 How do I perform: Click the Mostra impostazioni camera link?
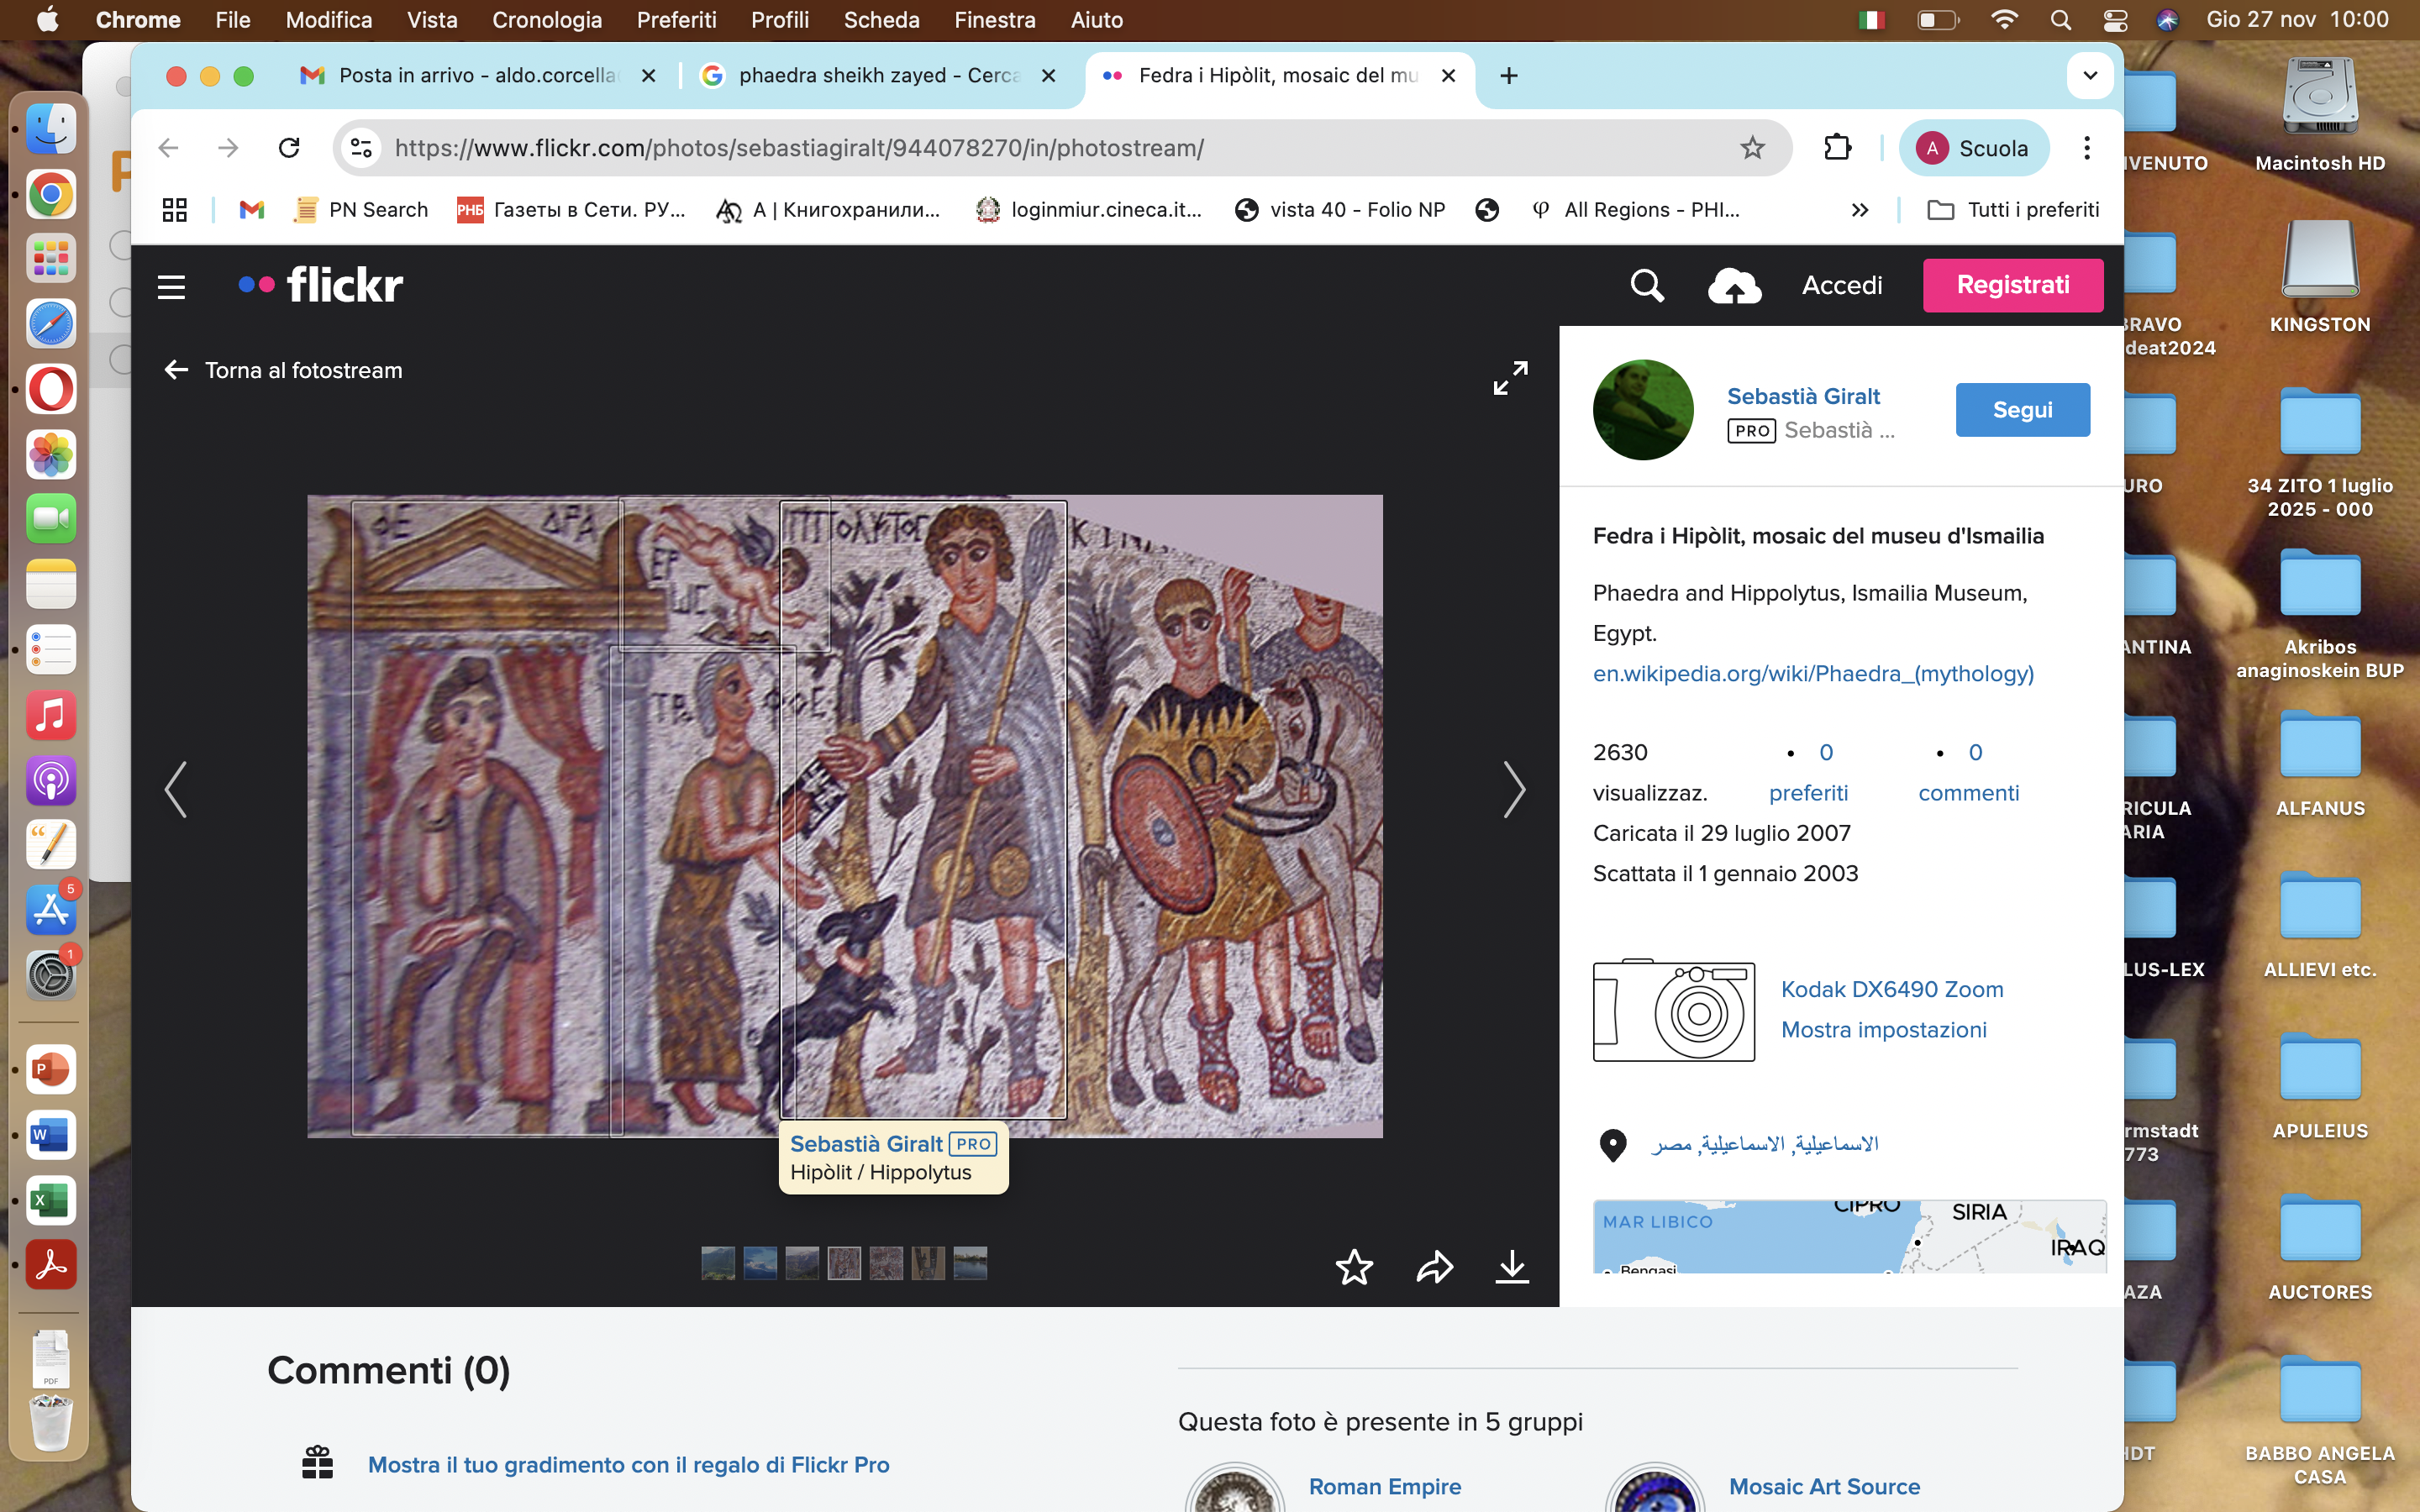tap(1883, 1029)
